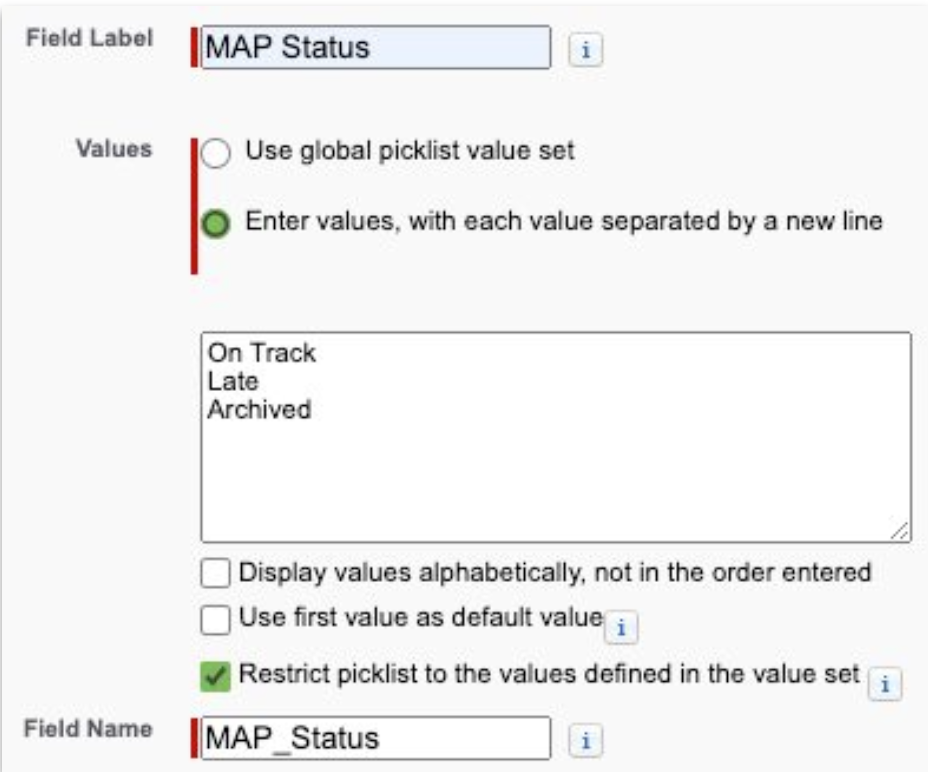Click the text area resize handle
This screenshot has width=928, height=772.
[x=900, y=531]
